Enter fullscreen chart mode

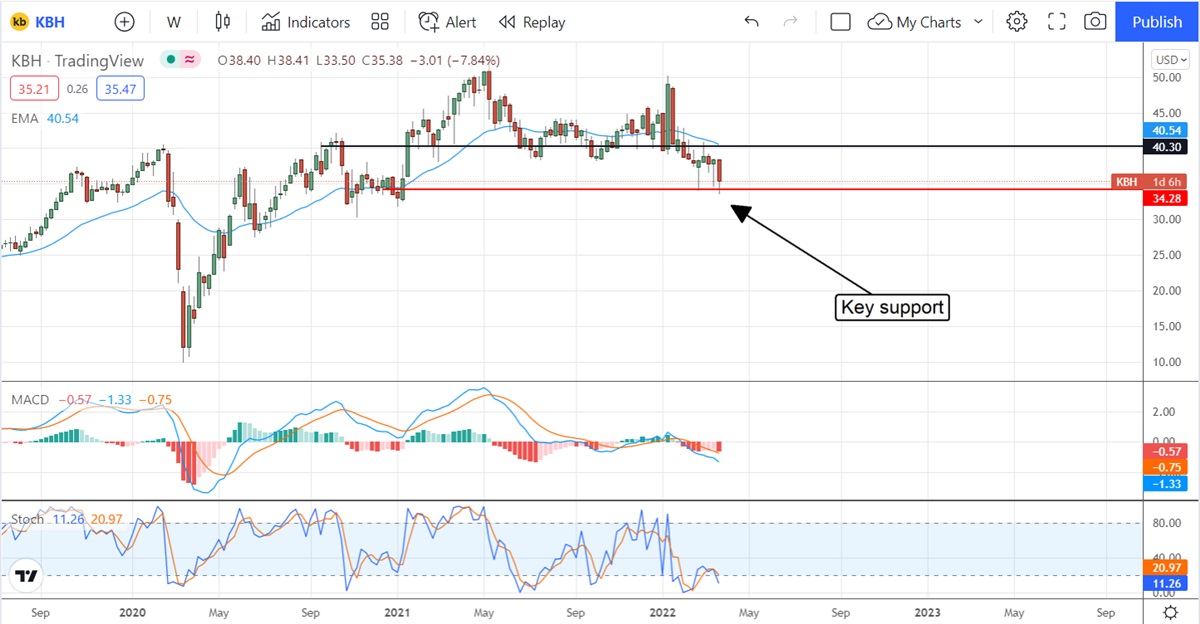tap(1056, 22)
